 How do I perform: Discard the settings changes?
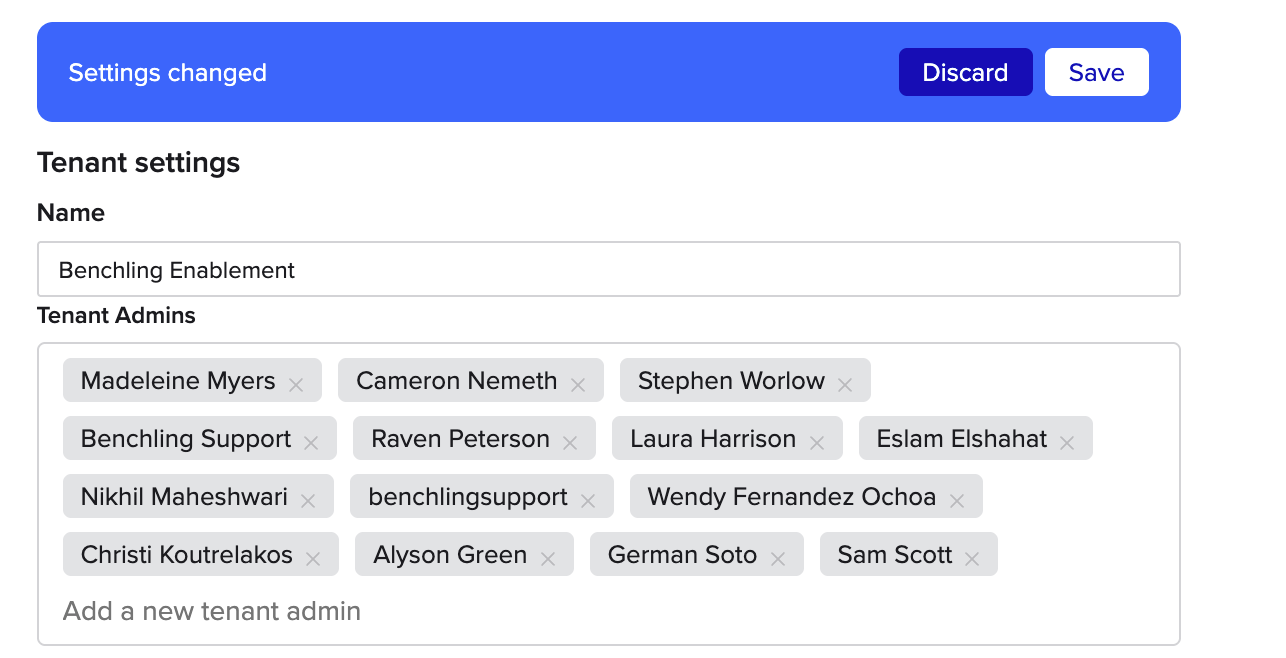pos(965,73)
